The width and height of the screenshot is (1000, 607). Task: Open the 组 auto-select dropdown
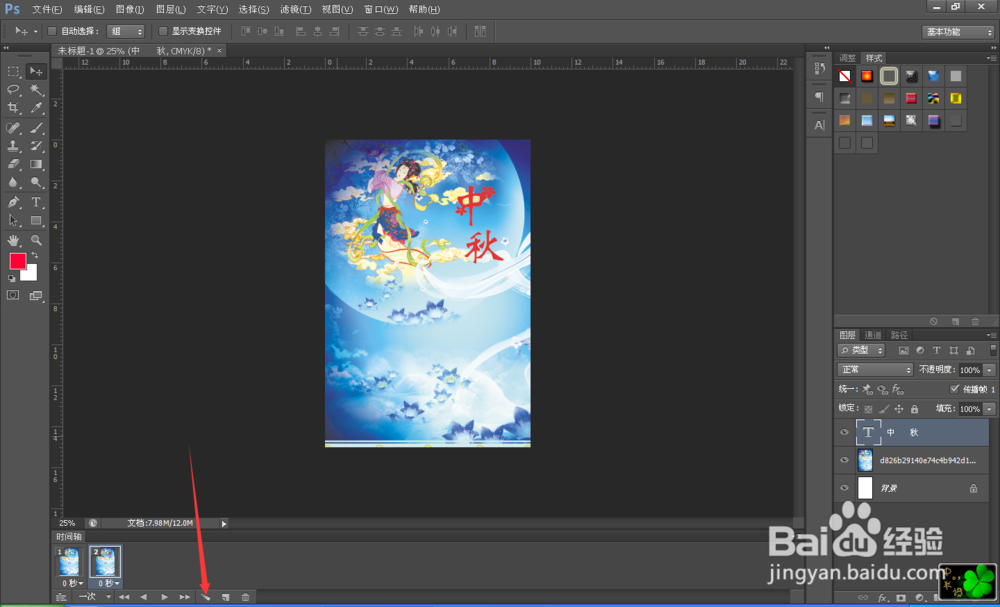(126, 31)
